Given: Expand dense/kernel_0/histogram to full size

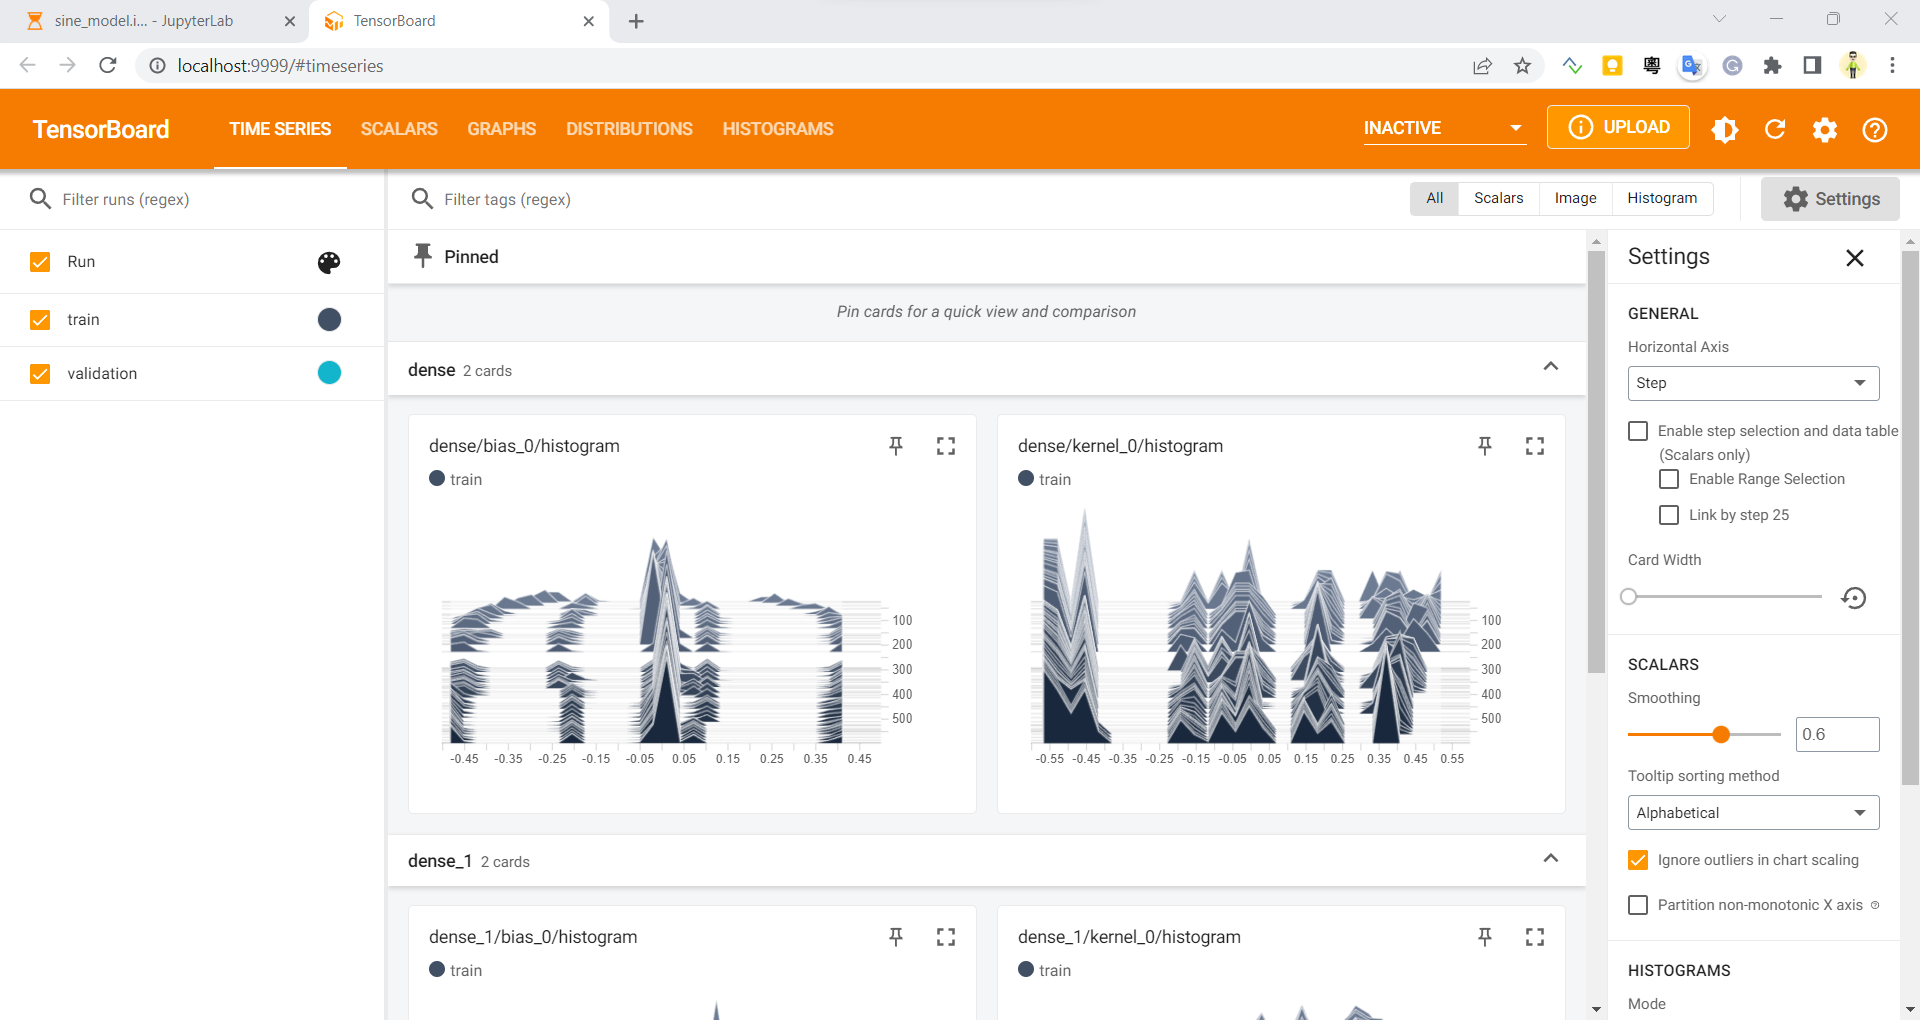Looking at the screenshot, I should pos(1535,446).
